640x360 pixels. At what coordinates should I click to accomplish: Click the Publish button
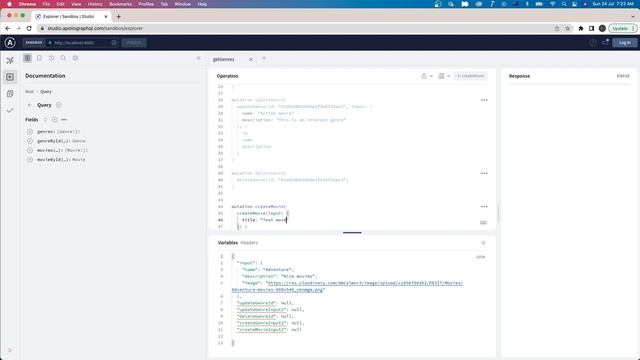tap(134, 42)
